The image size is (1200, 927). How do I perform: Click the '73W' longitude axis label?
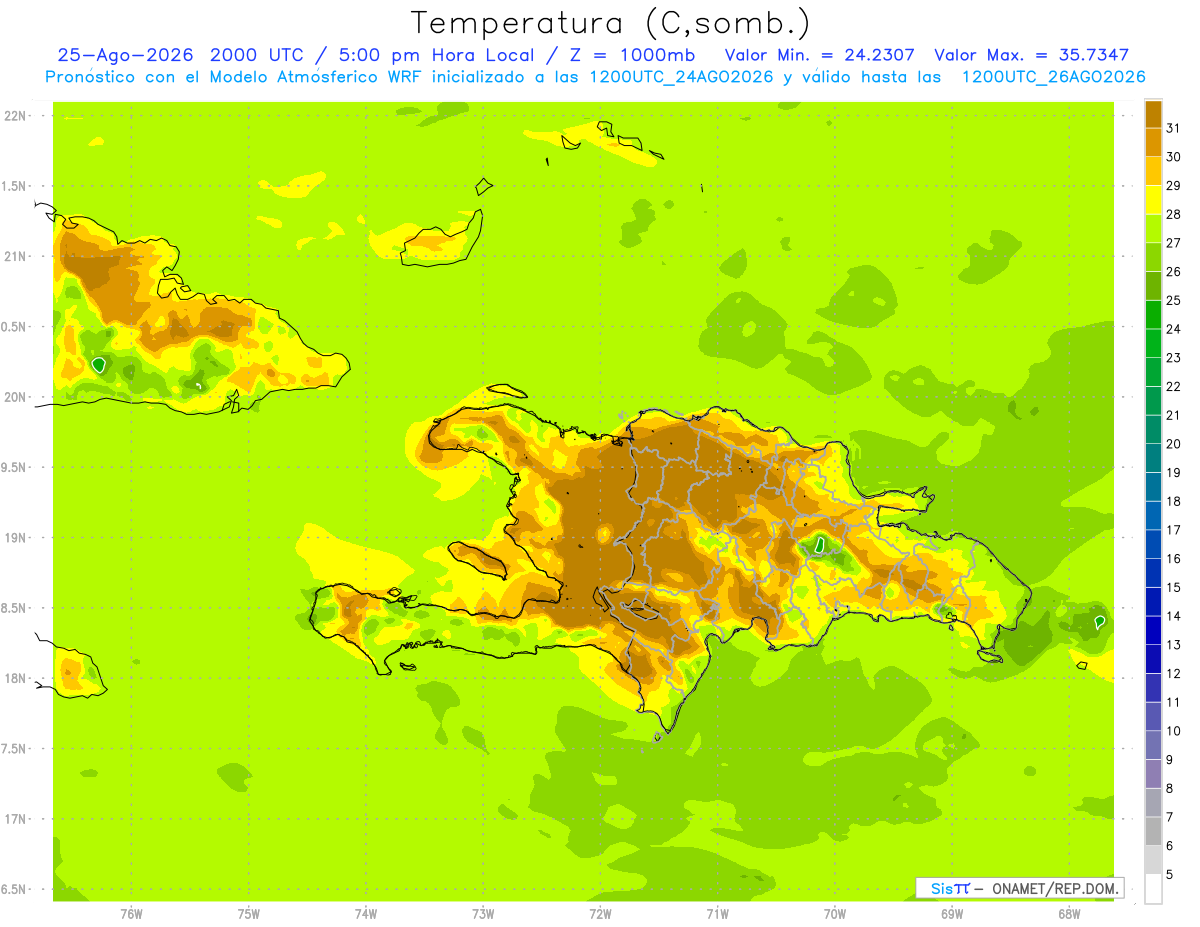pos(483,913)
